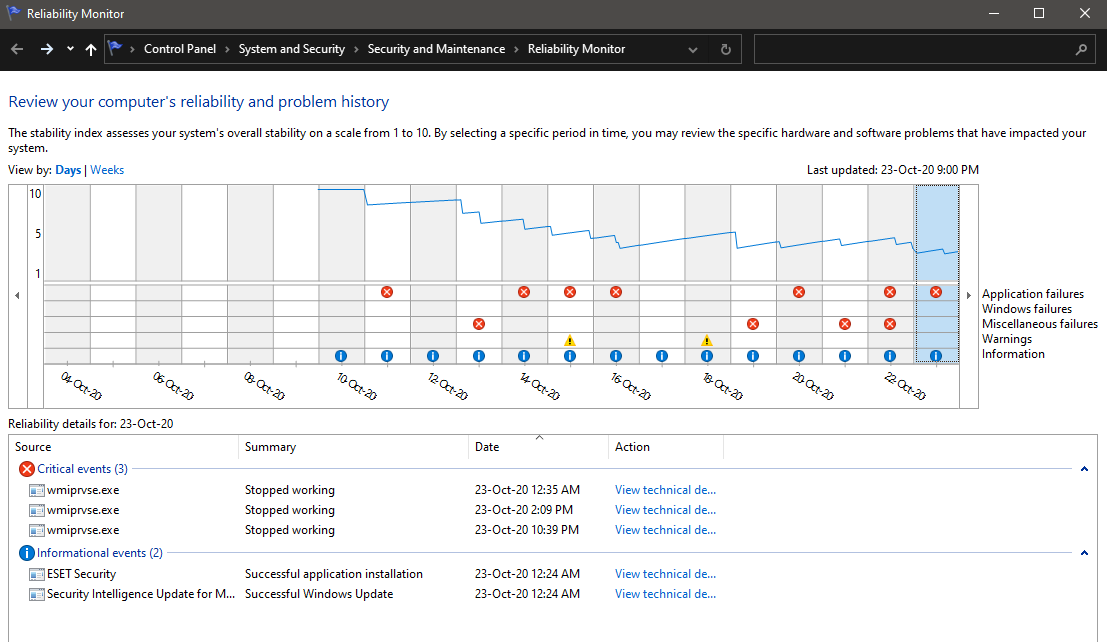Click the back navigation arrow
This screenshot has height=642, width=1107.
[x=17, y=49]
